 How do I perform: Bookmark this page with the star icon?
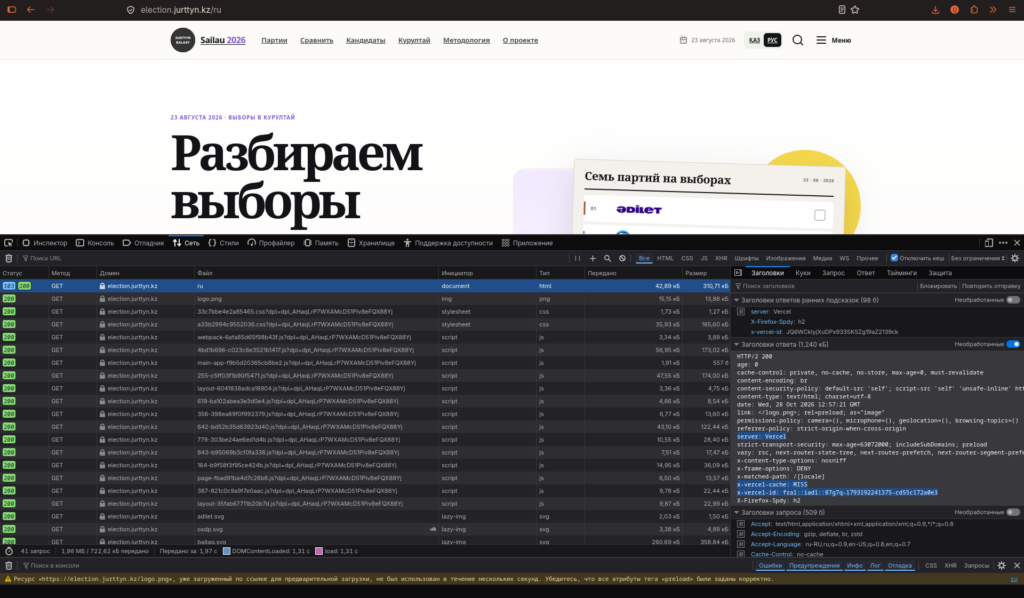coord(855,10)
